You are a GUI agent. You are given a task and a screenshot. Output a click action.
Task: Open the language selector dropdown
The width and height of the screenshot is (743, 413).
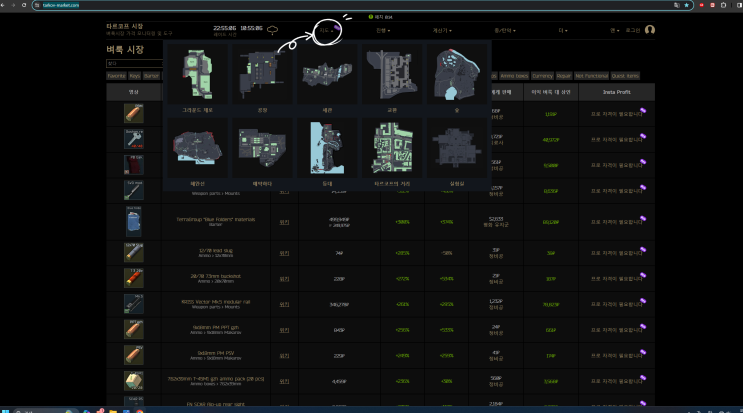coord(614,30)
